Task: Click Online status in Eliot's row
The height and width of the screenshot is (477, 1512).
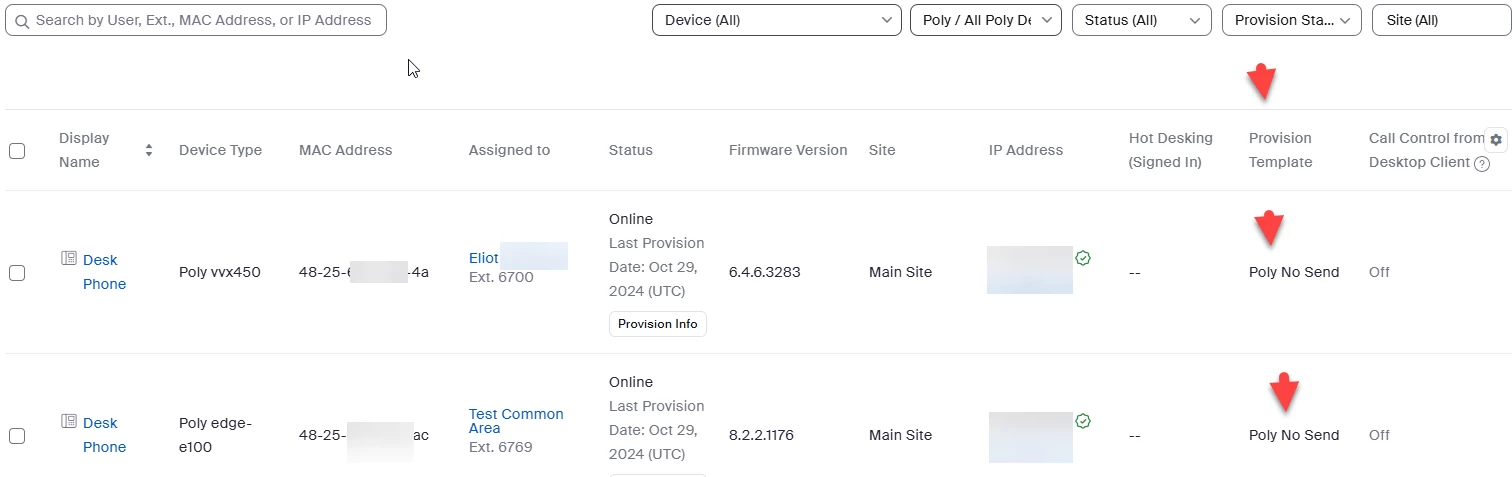Action: (631, 219)
